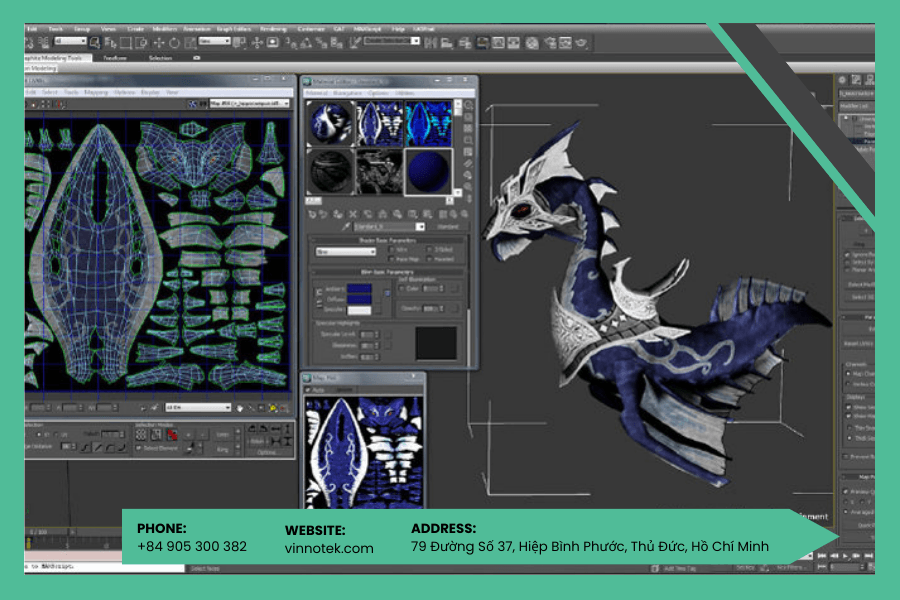This screenshot has width=900, height=600.
Task: Open the map selection dropdown in UV editor
Action: point(249,103)
